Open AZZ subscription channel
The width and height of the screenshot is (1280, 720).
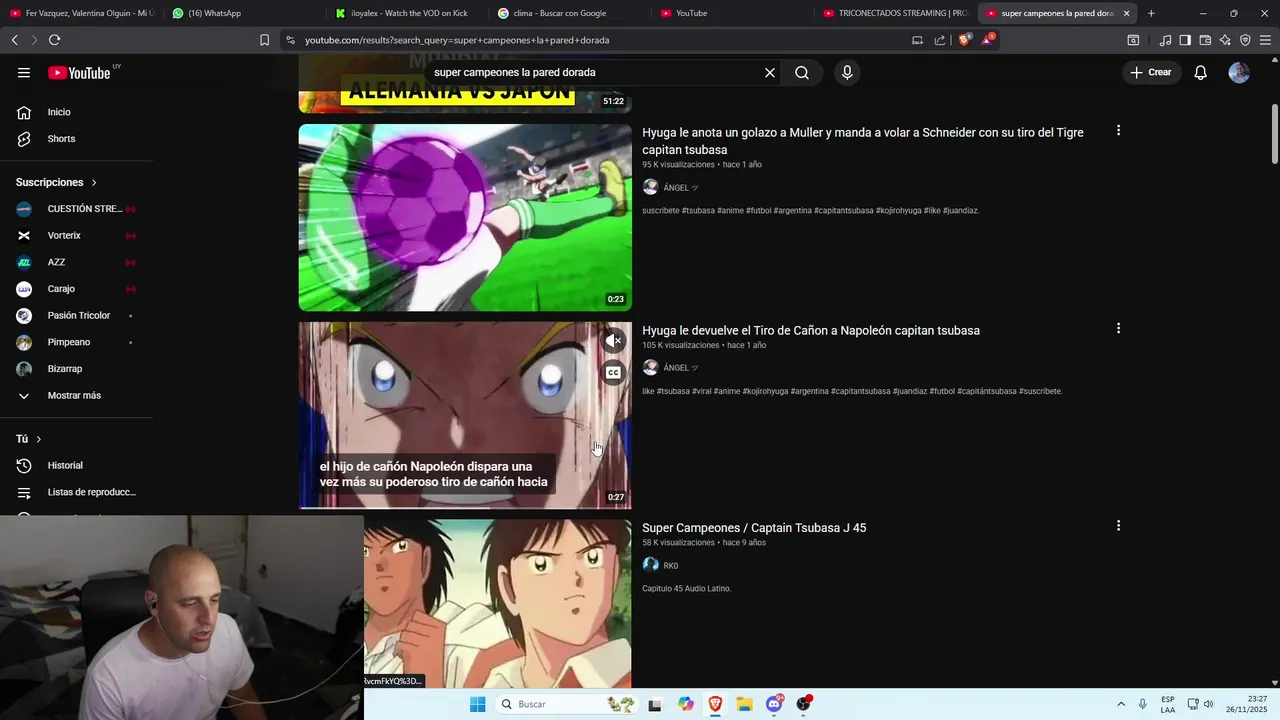(77, 262)
